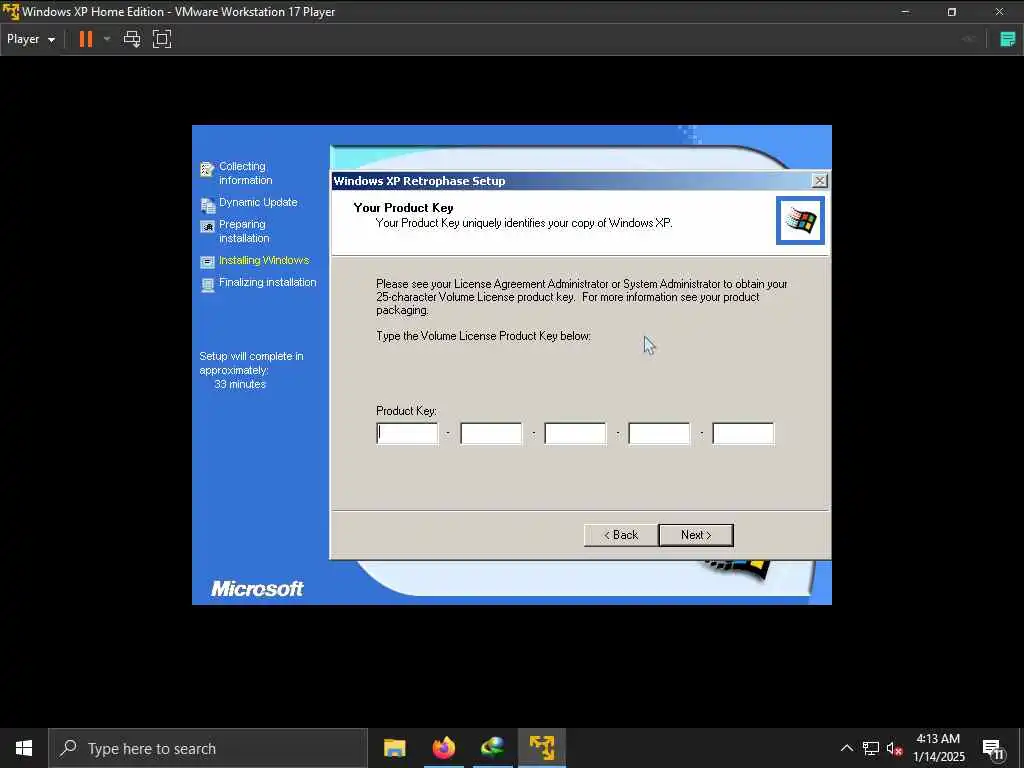
Task: Send Ctrl+Alt+Del to the virtual machine
Action: (x=132, y=39)
